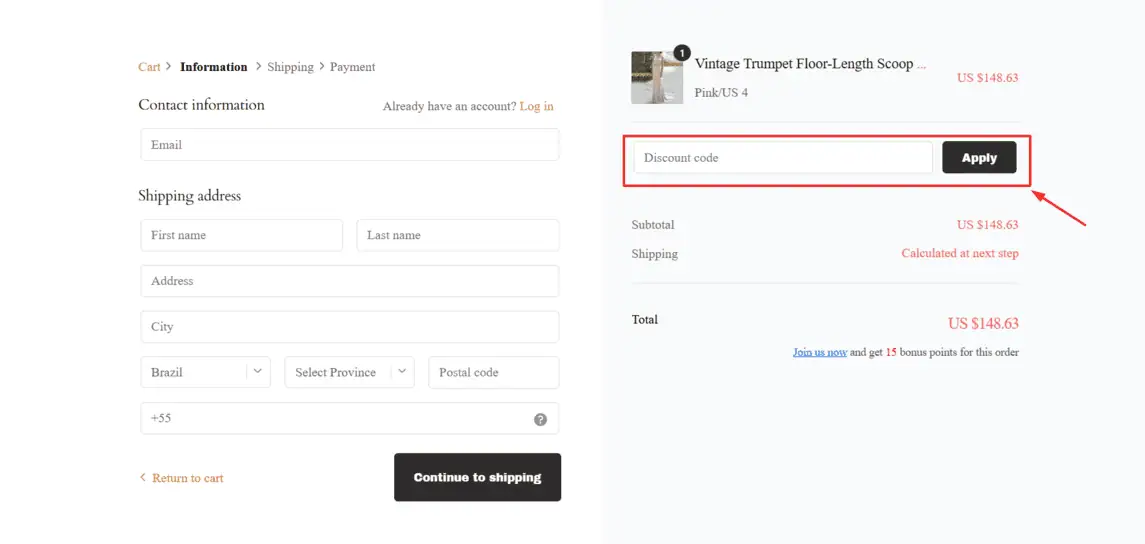
Task: Click into the Discount code field
Action: (783, 157)
